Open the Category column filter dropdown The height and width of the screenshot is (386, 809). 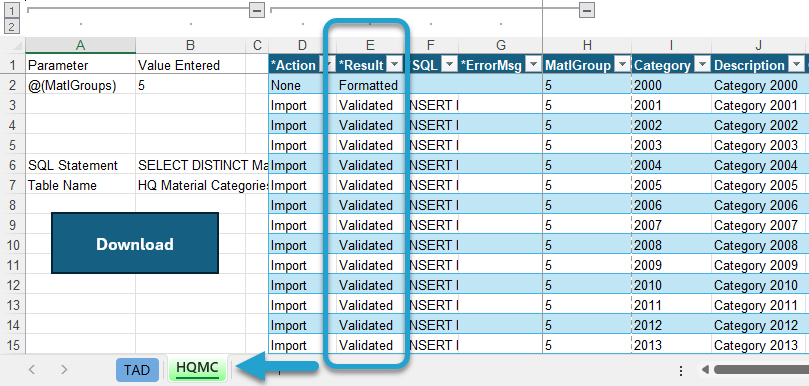click(702, 65)
